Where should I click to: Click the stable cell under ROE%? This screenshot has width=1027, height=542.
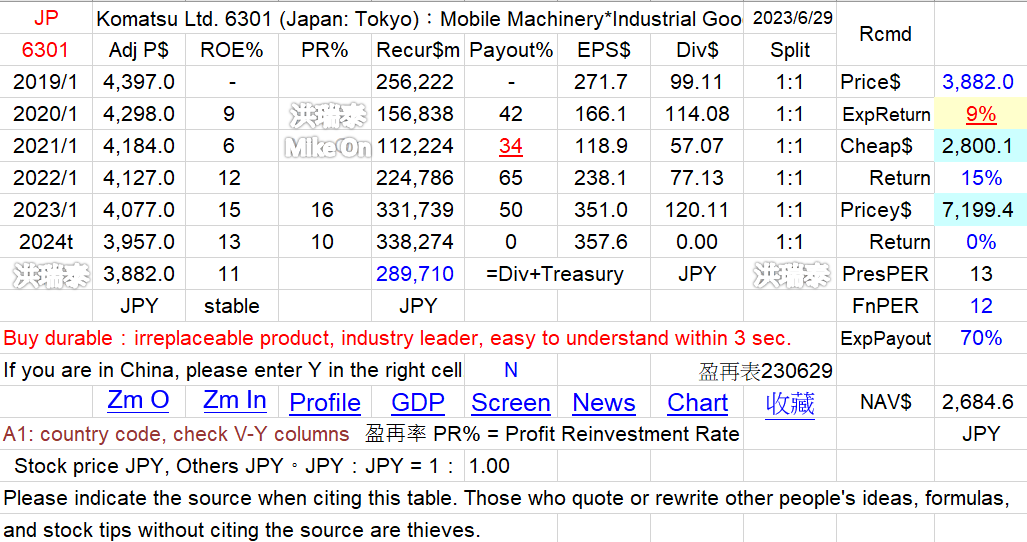coord(232,306)
